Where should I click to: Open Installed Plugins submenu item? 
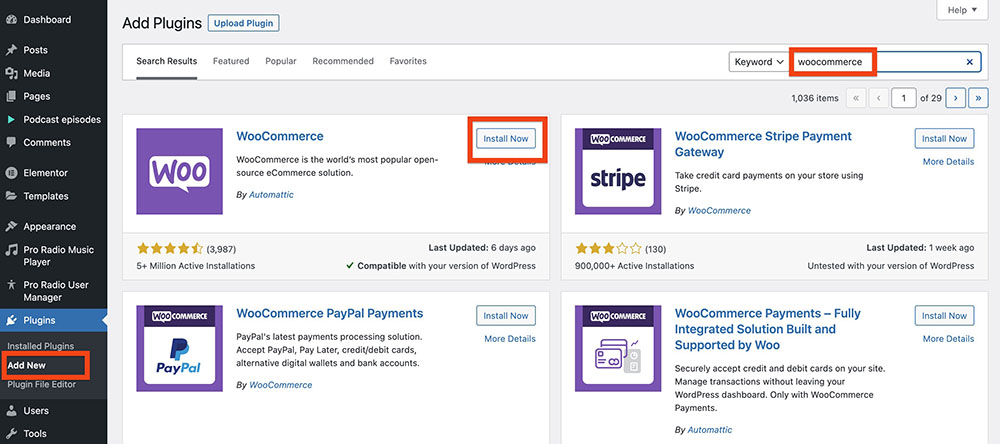pos(41,346)
